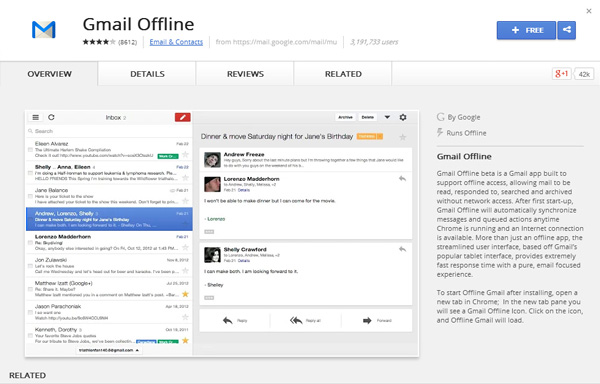
Task: Expand quoted text in Shelly's message
Action: (x=209, y=298)
